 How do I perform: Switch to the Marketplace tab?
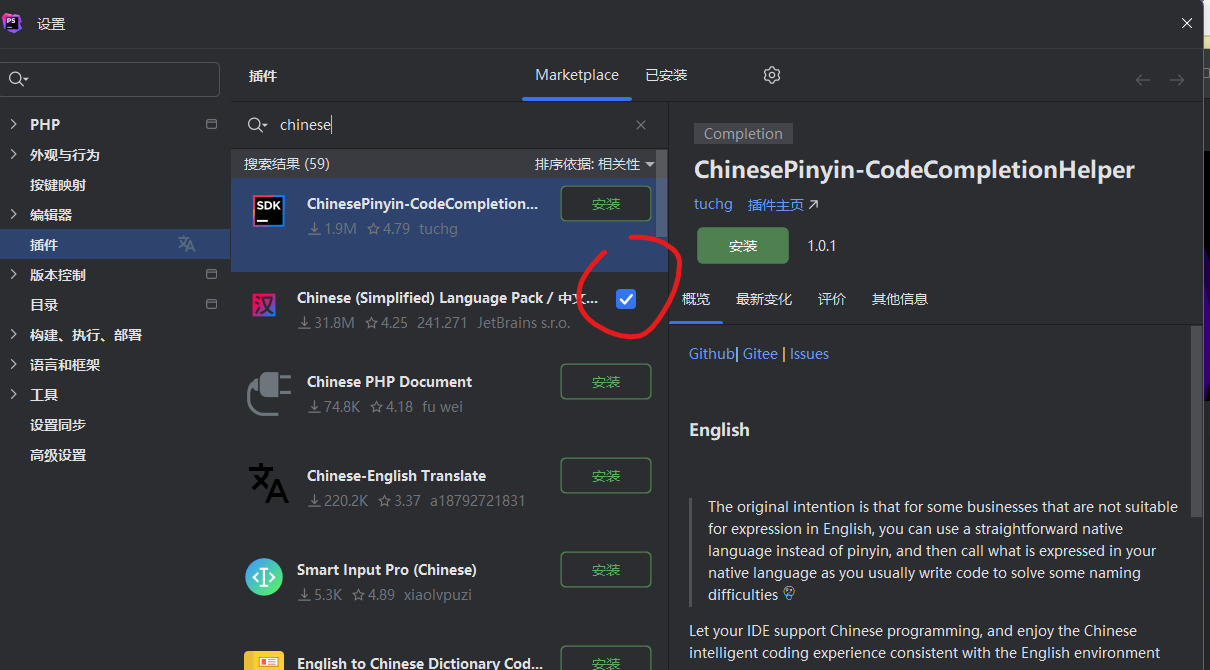pyautogui.click(x=577, y=75)
